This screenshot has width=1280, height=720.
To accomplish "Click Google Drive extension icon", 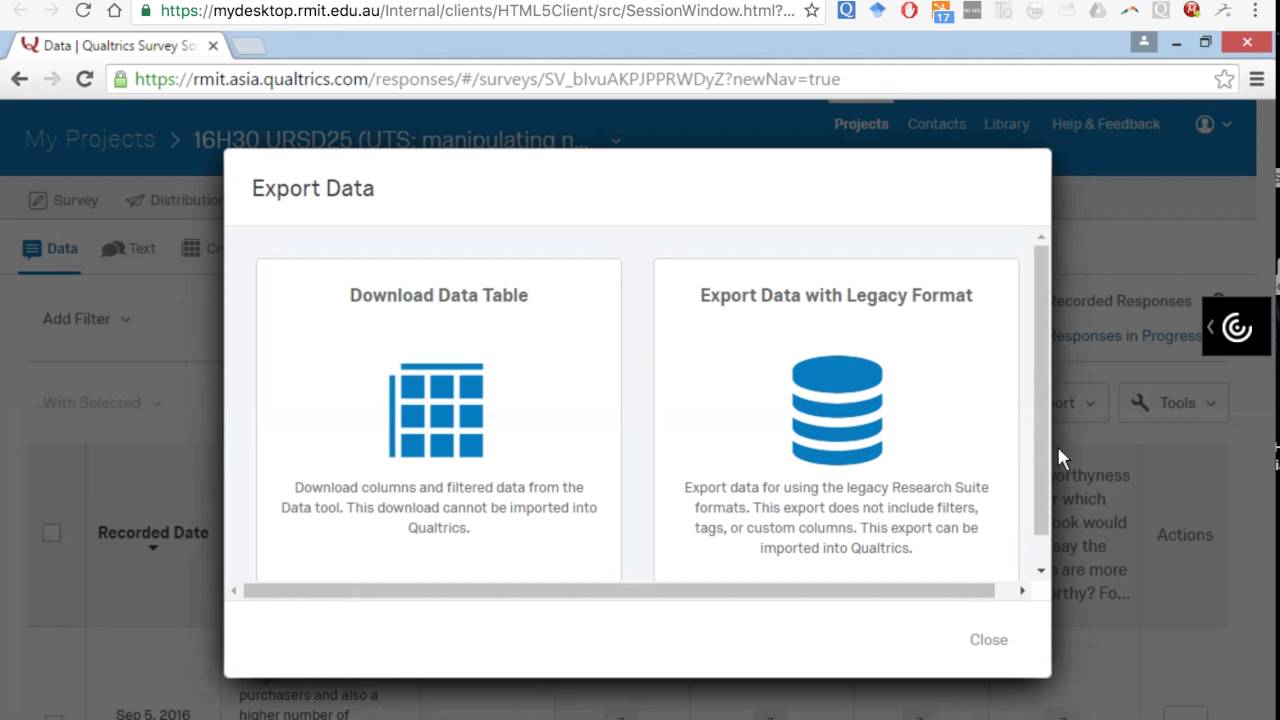I will (x=1098, y=11).
